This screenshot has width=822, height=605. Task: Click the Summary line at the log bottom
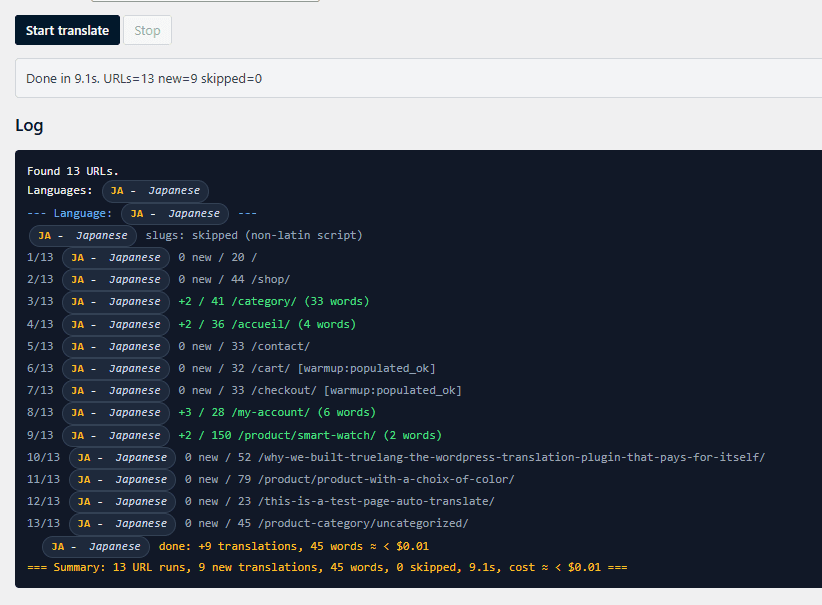click(x=327, y=567)
